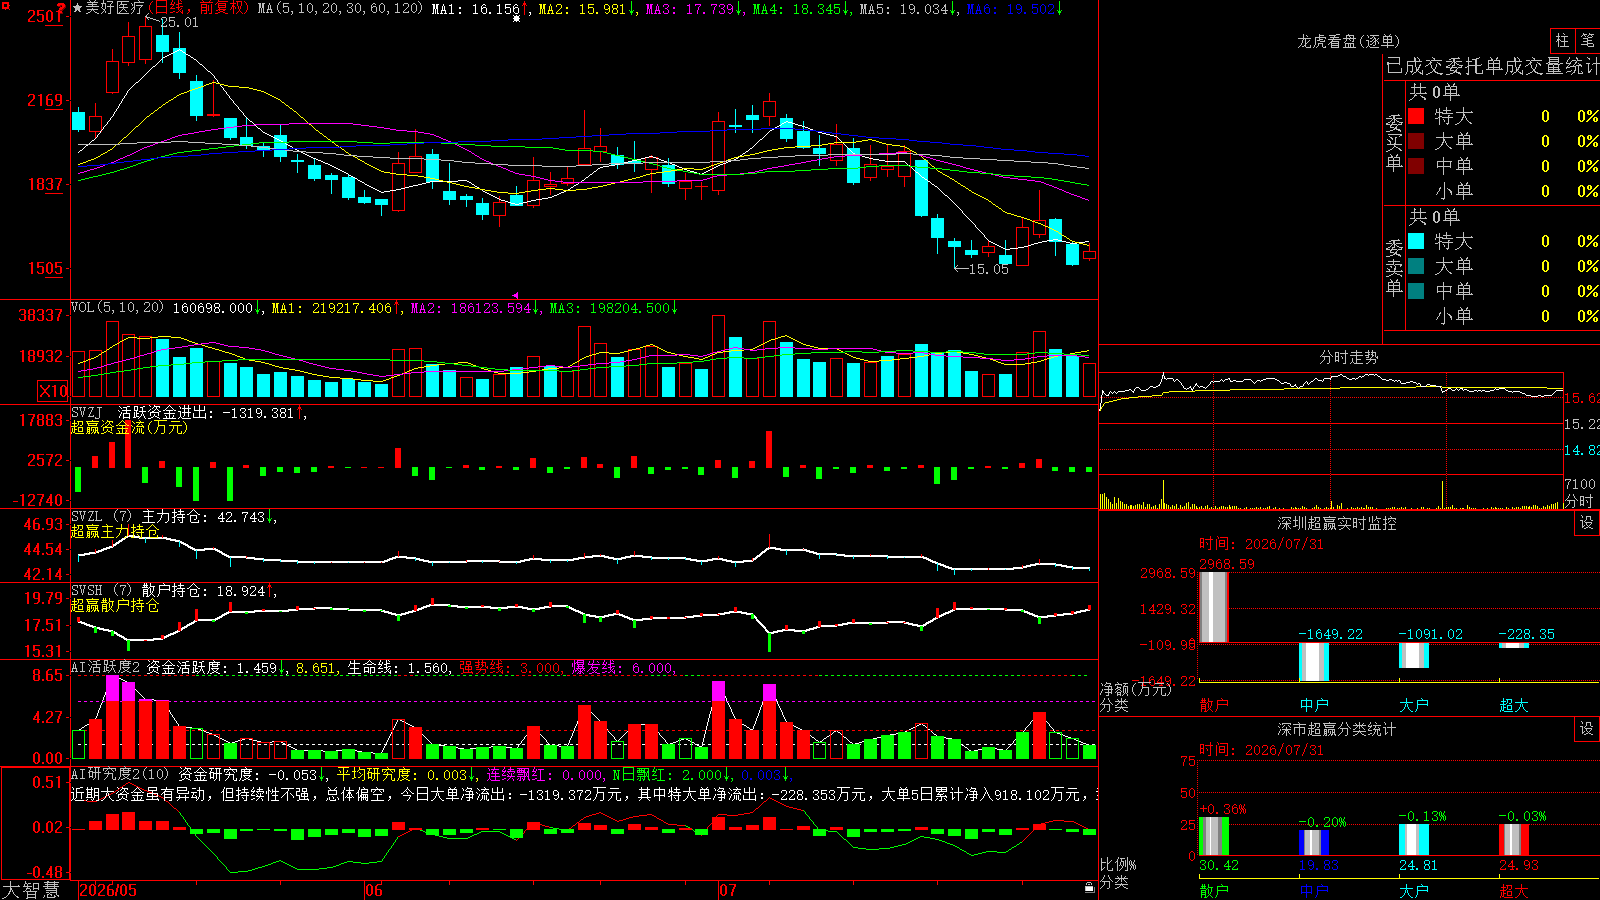
Task: Click the 时间: 2026/07/31 label in 深圳超赢实时监控
Action: click(x=1261, y=544)
